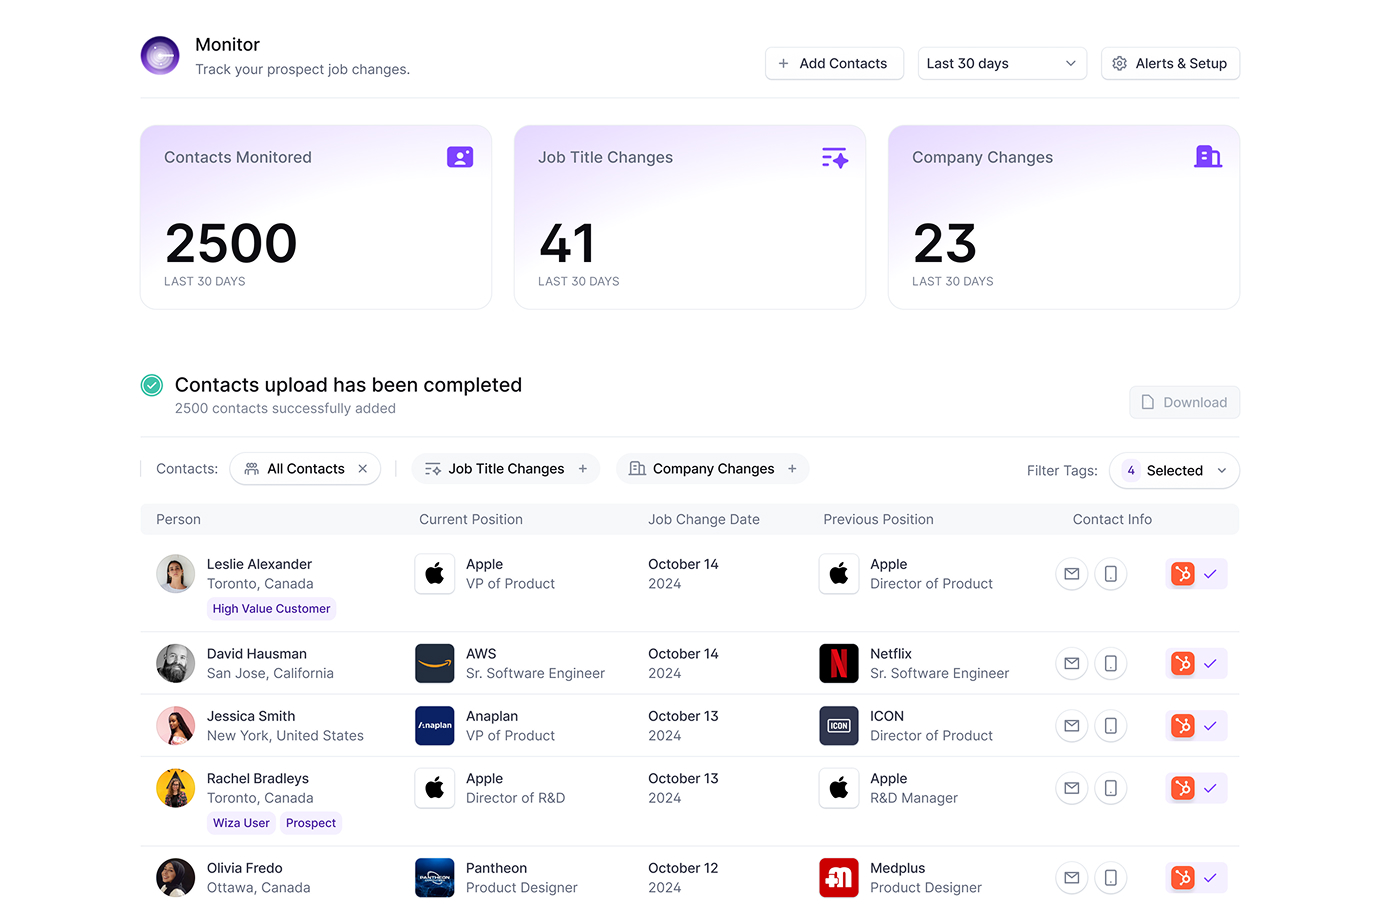Image resolution: width=1380 pixels, height=905 pixels.
Task: Click HubSpot icon in David Hausman row
Action: coord(1183,663)
